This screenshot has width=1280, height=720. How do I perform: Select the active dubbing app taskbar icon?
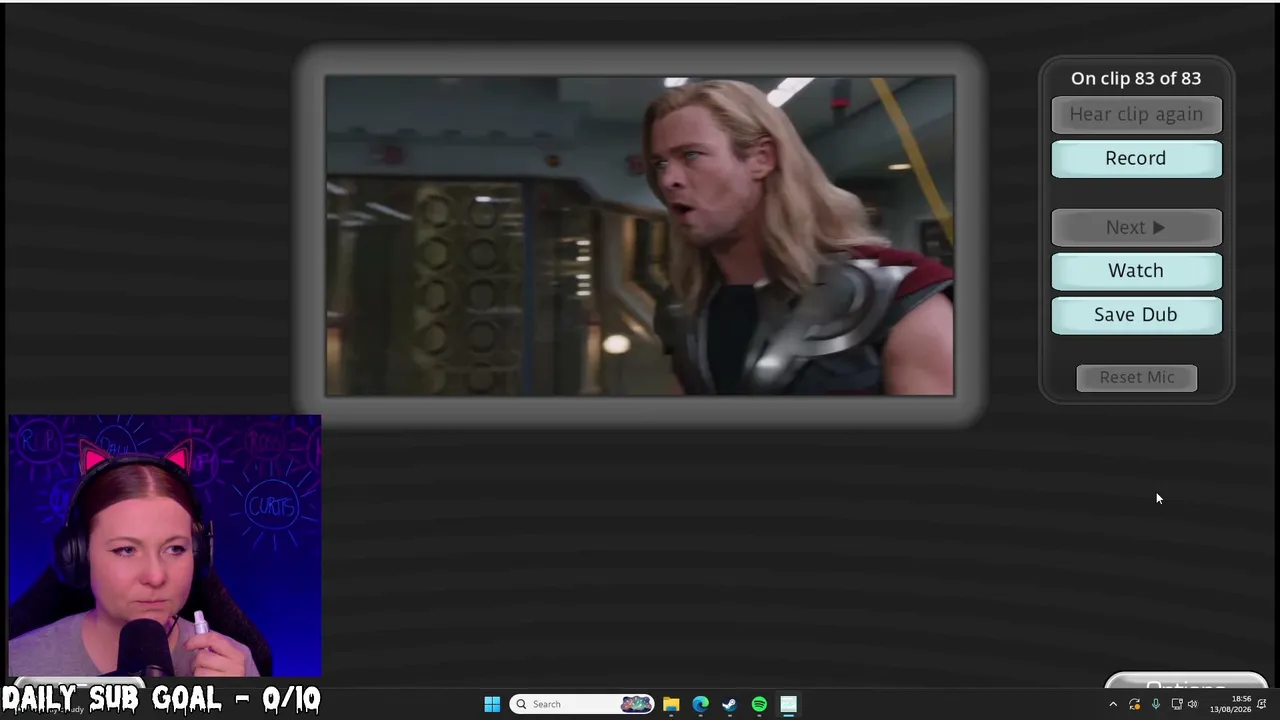pos(788,704)
